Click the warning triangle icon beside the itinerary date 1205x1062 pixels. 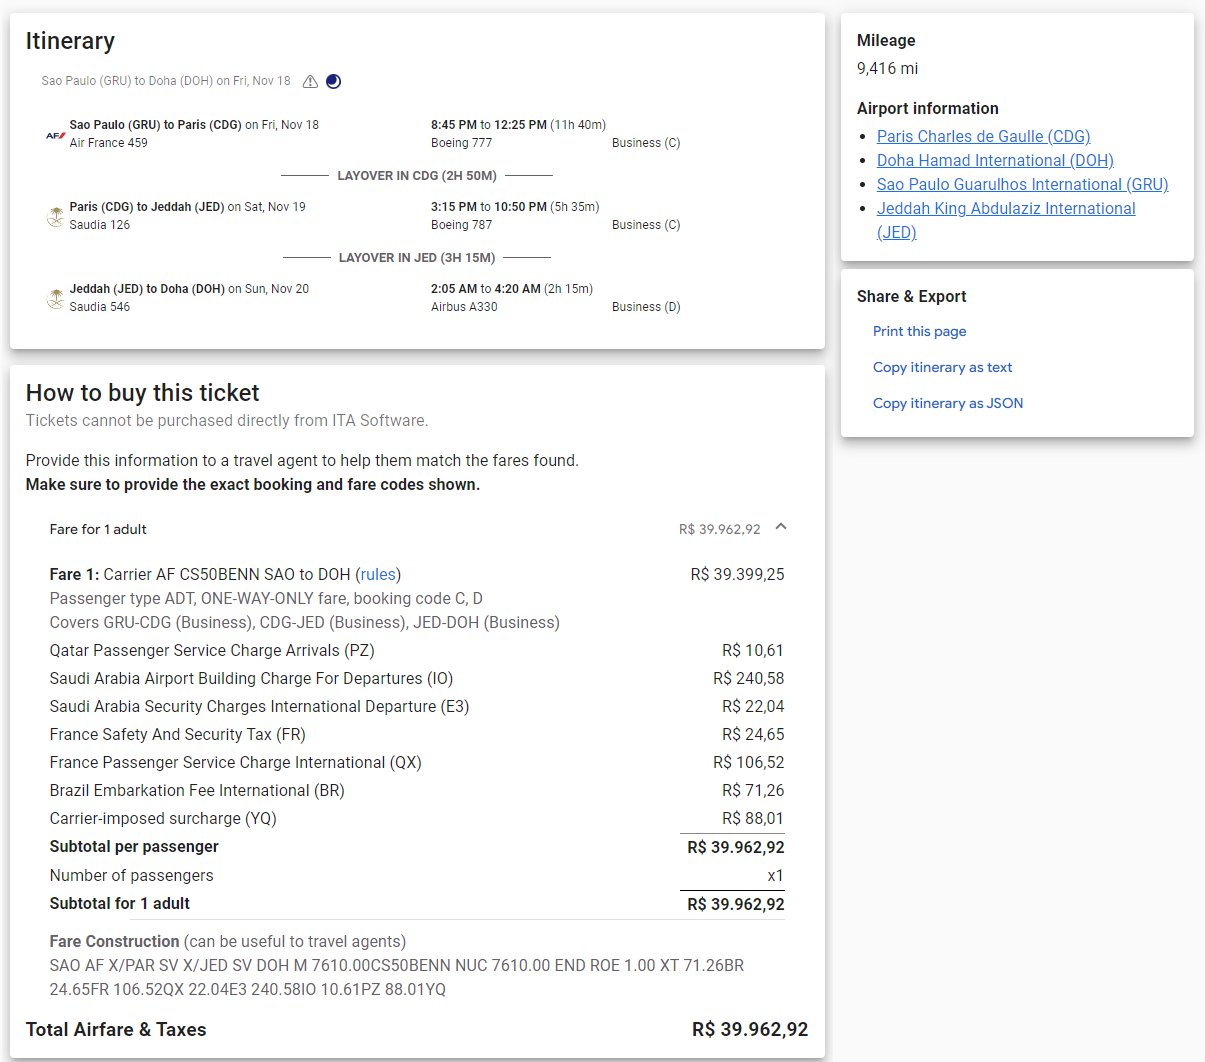(x=310, y=82)
